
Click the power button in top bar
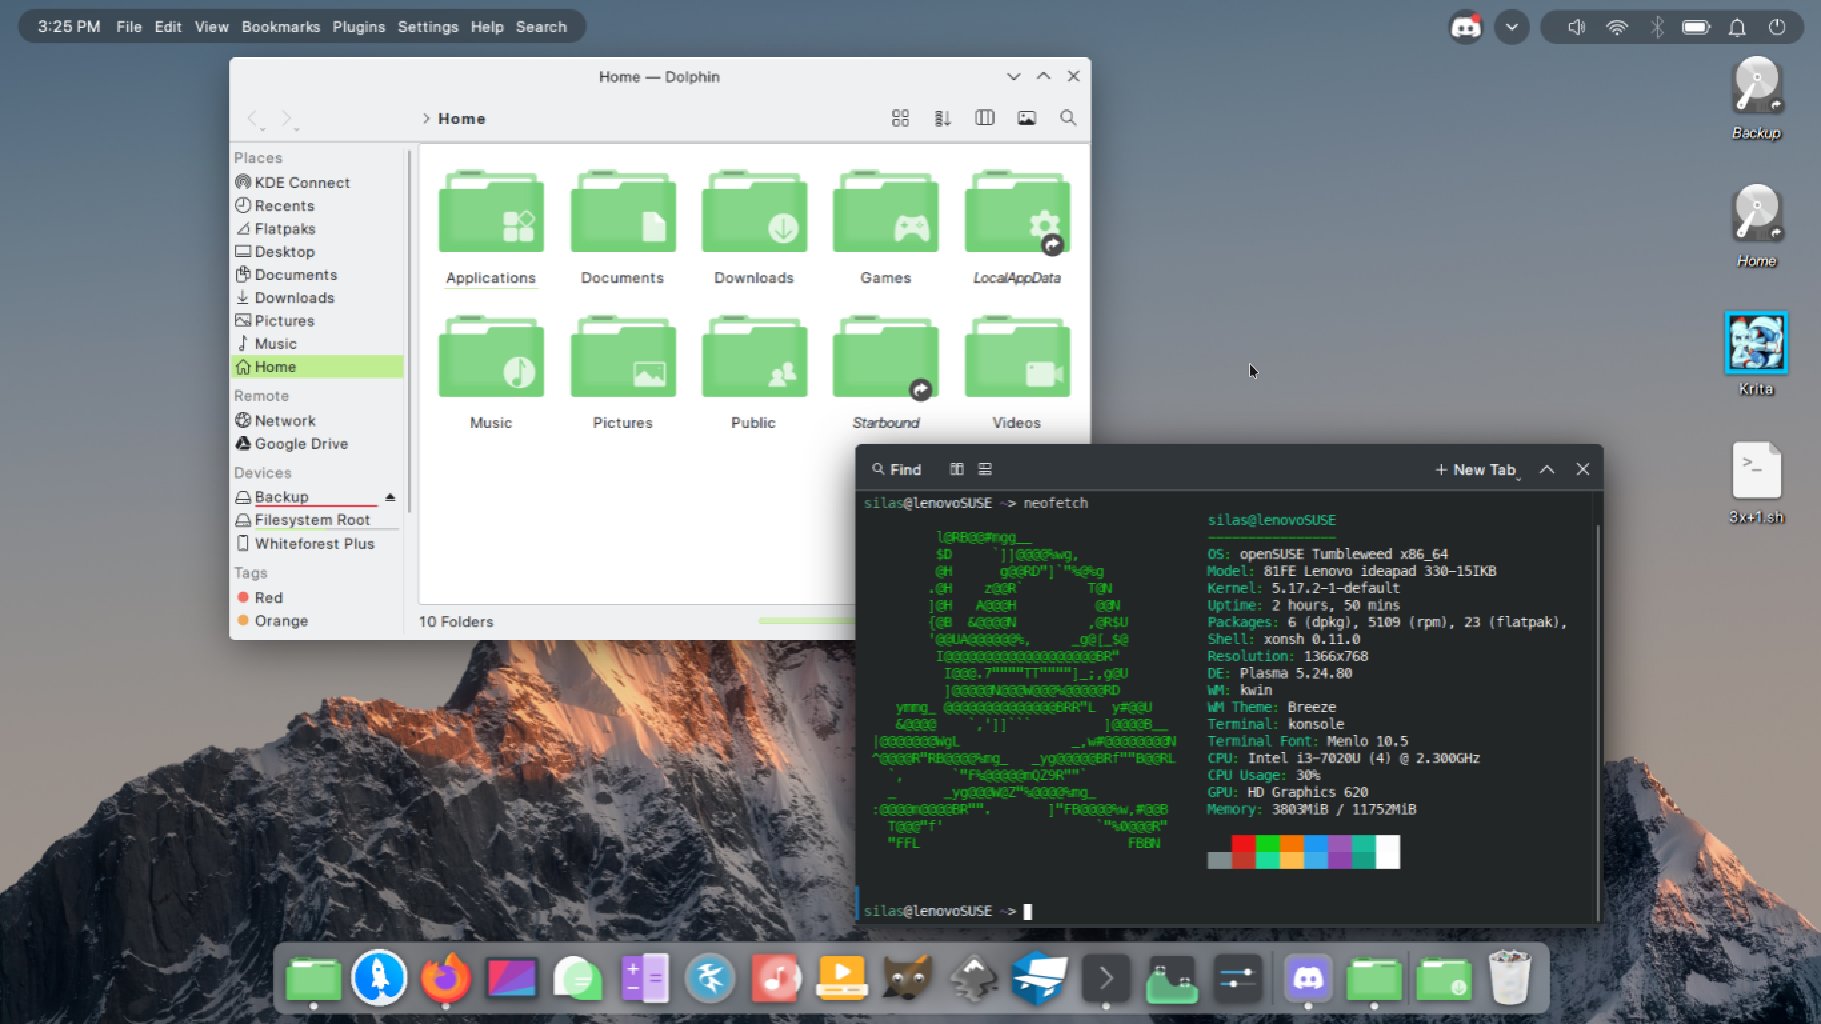pos(1777,27)
